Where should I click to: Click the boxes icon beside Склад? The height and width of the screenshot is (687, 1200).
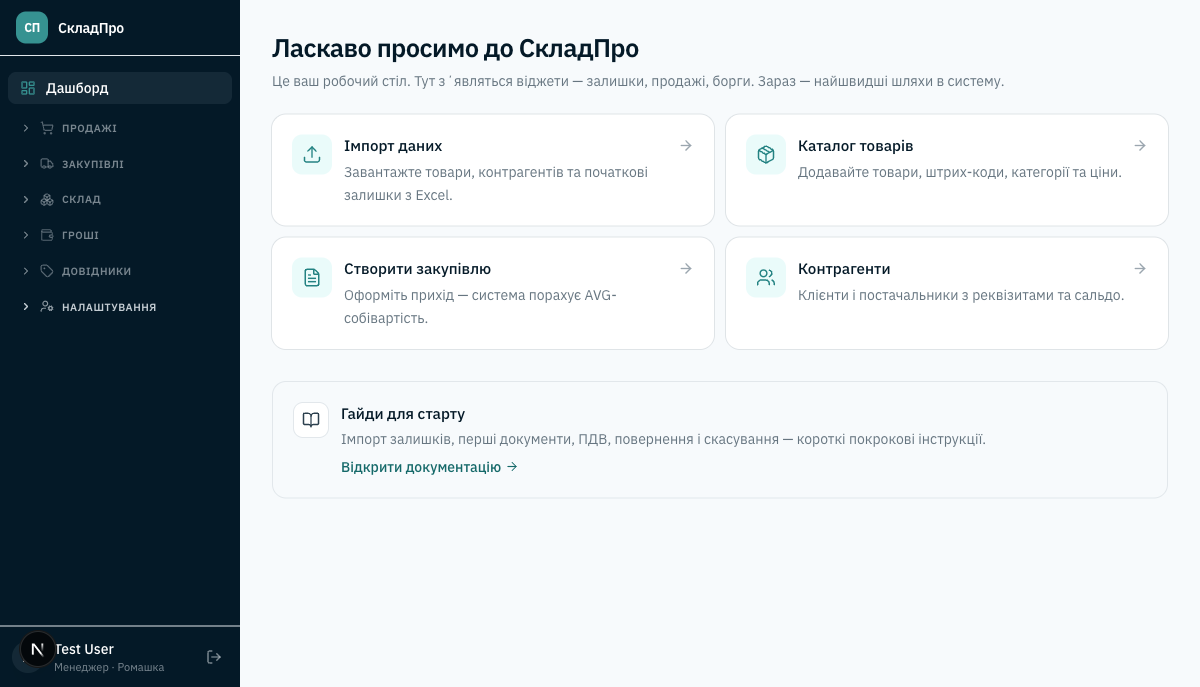(x=47, y=200)
